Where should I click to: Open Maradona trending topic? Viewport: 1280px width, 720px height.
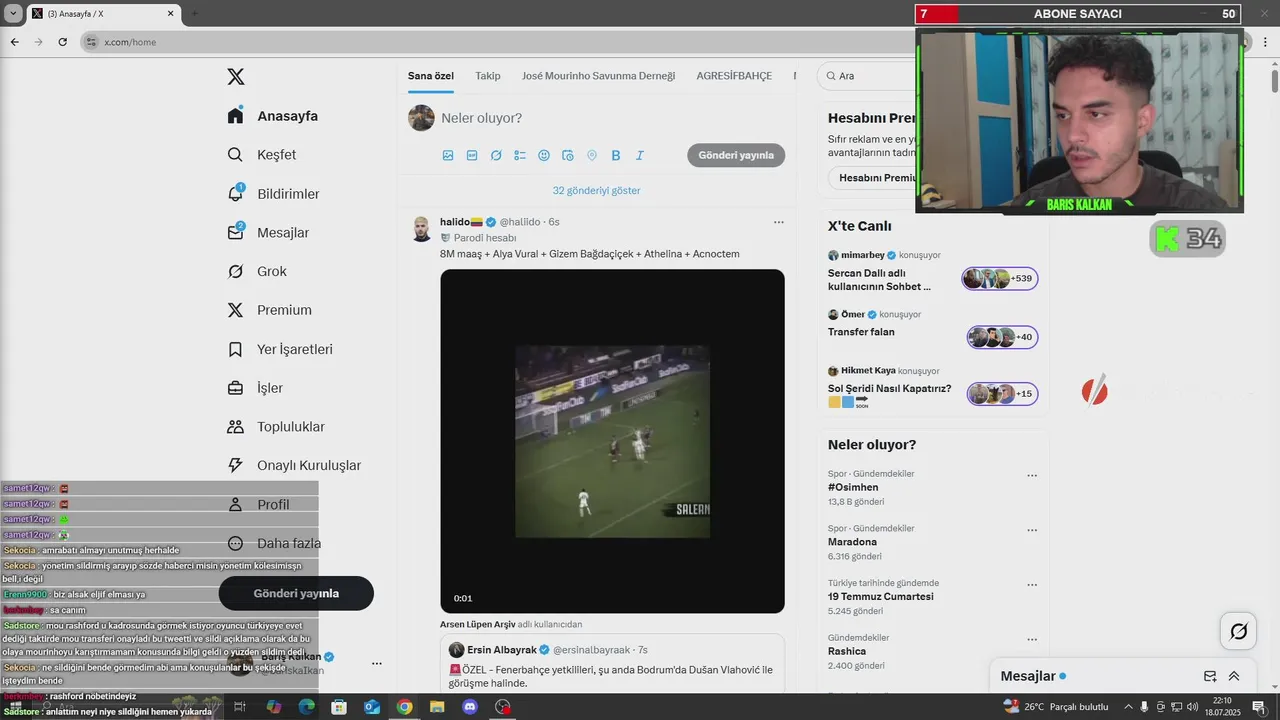coord(852,542)
